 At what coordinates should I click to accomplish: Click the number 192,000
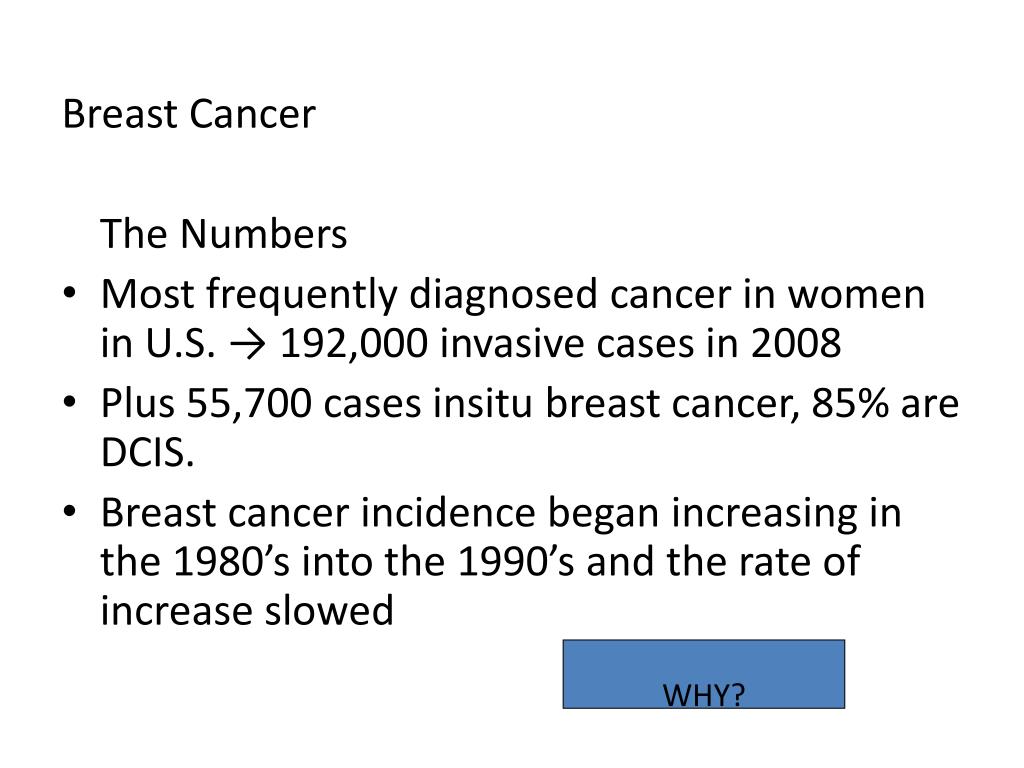354,344
